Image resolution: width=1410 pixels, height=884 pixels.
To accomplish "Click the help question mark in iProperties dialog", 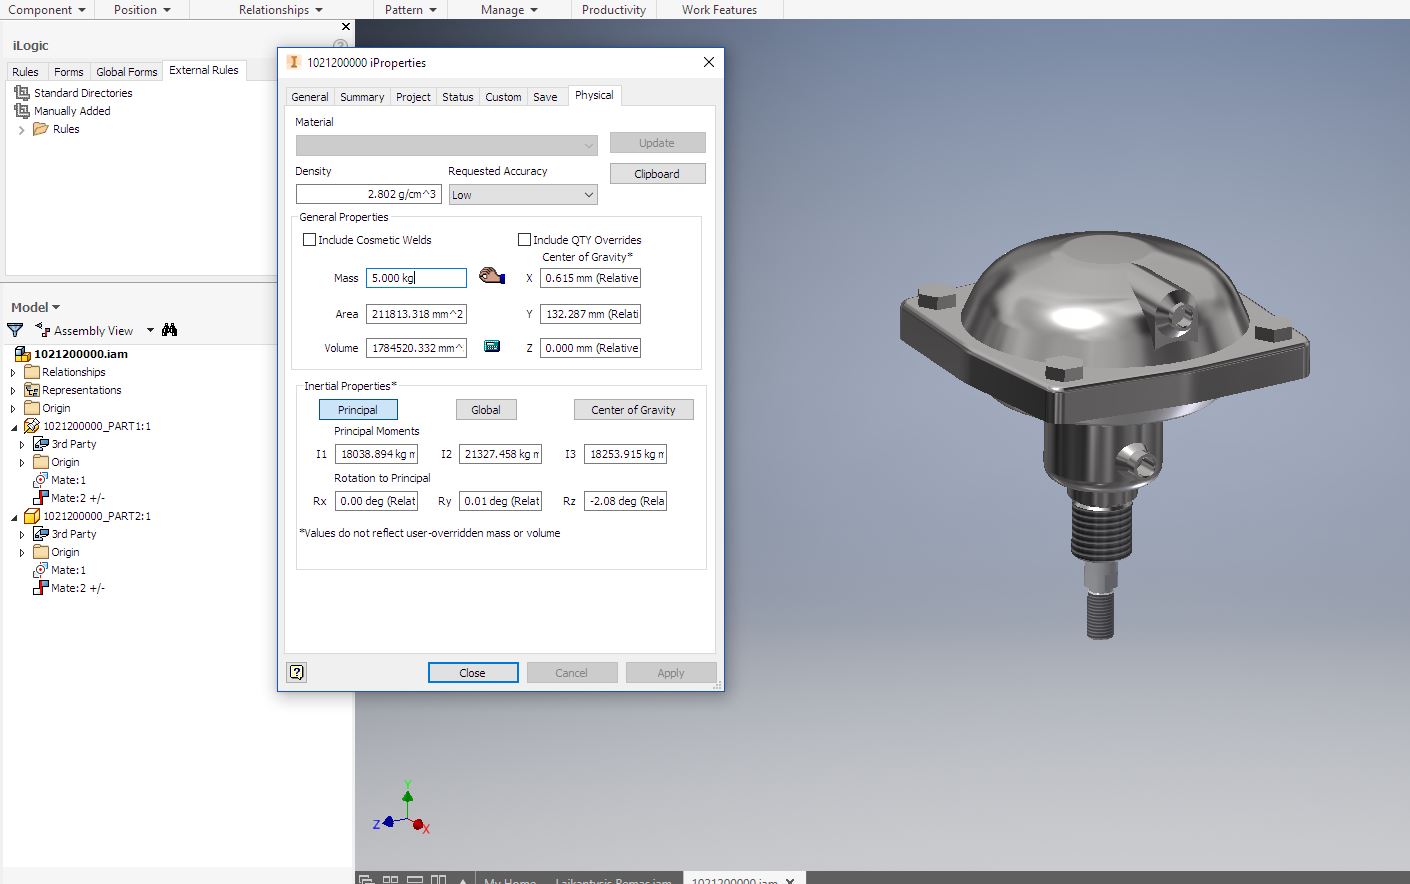I will coord(296,672).
